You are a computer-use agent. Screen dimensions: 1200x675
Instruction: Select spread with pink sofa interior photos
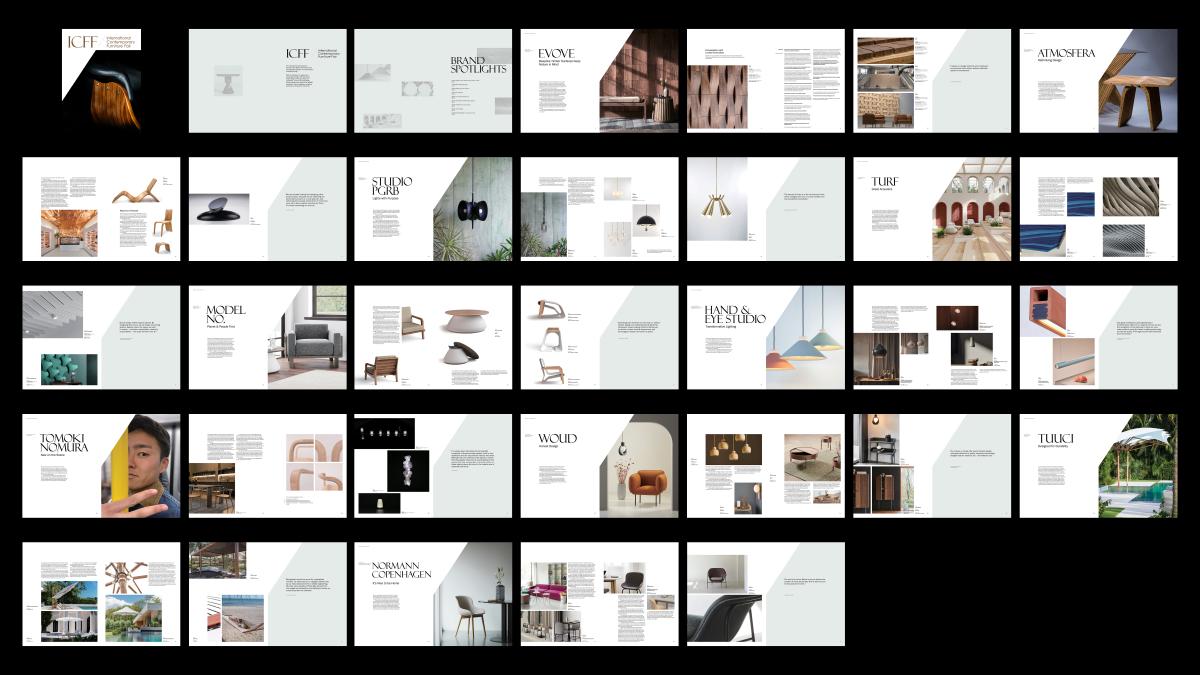(600, 594)
